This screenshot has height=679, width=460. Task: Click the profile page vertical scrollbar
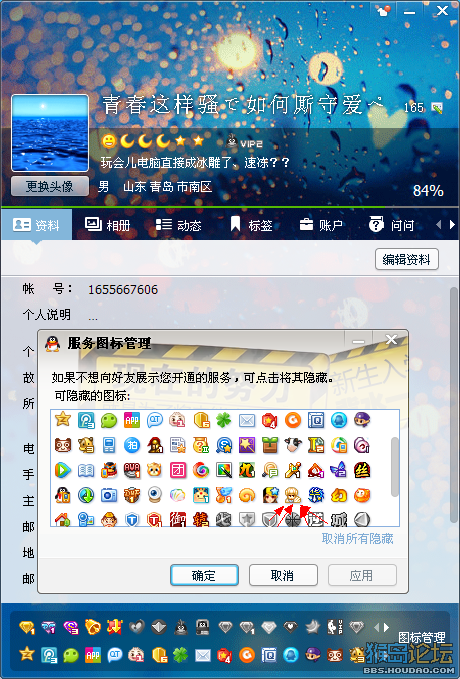[454, 407]
